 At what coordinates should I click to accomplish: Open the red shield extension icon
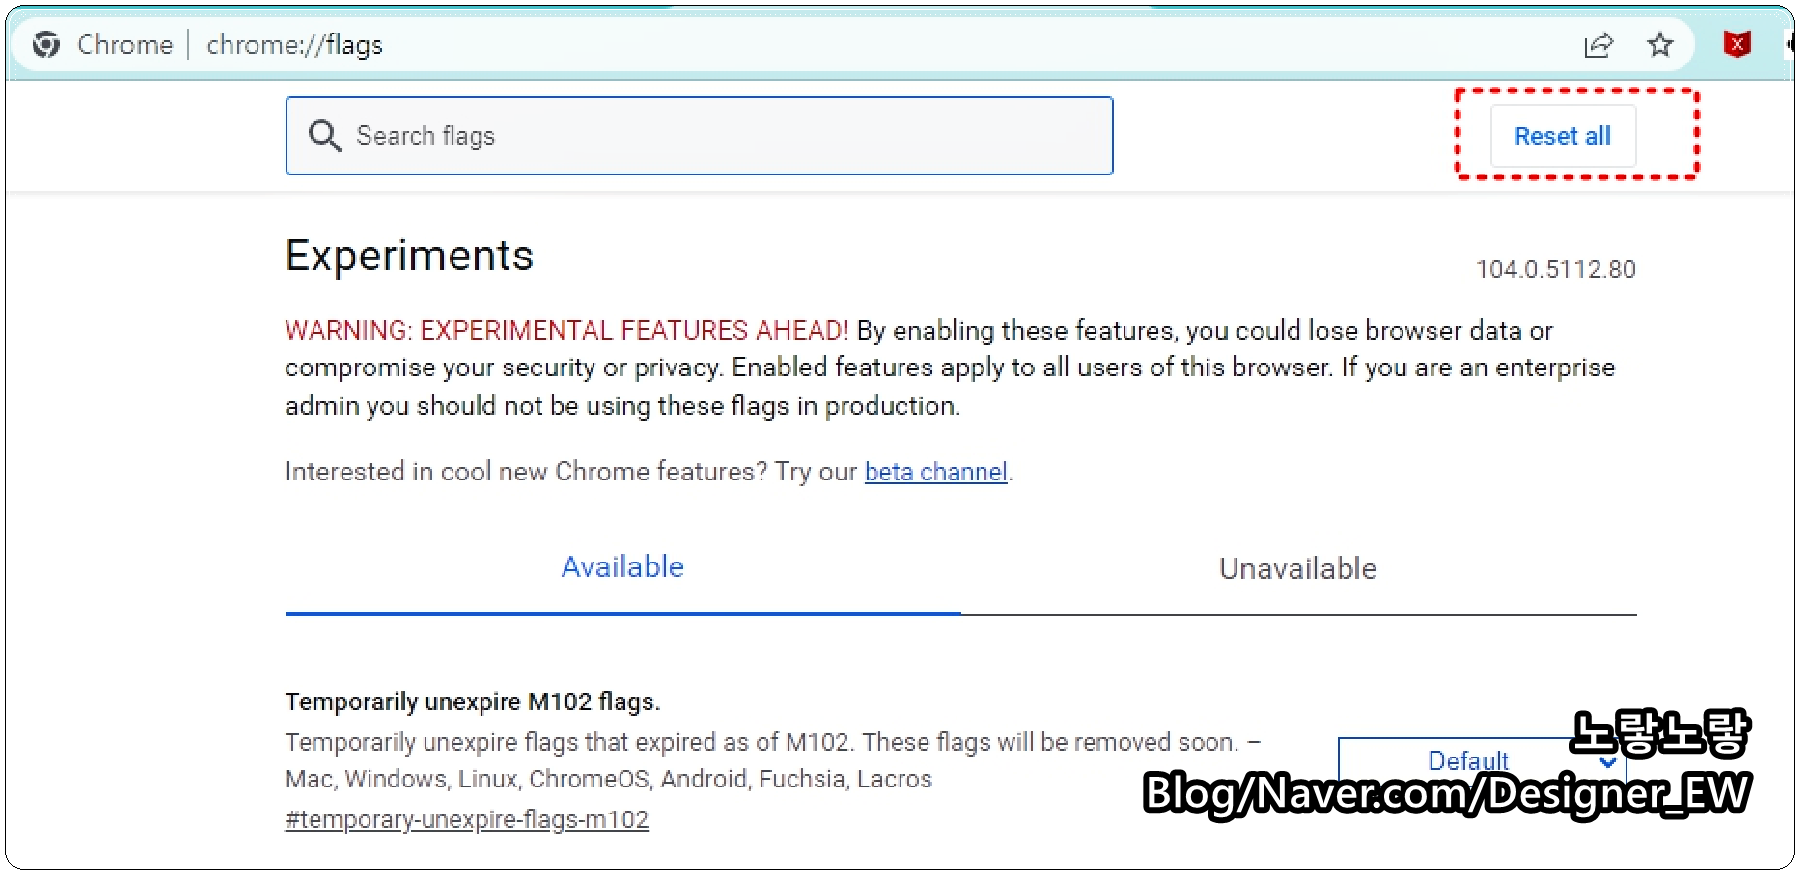[1737, 44]
